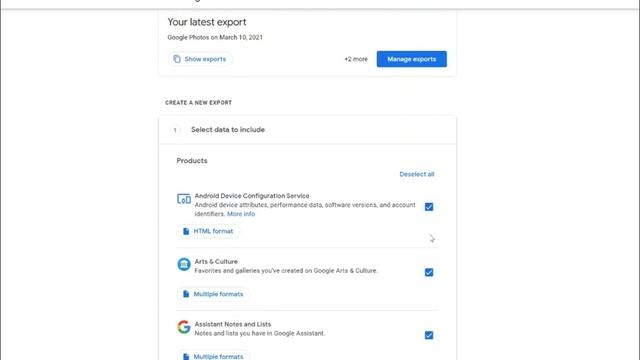Click the 'CREATE A NEW EXPORT' label
The height and width of the screenshot is (360, 640).
pyautogui.click(x=198, y=103)
